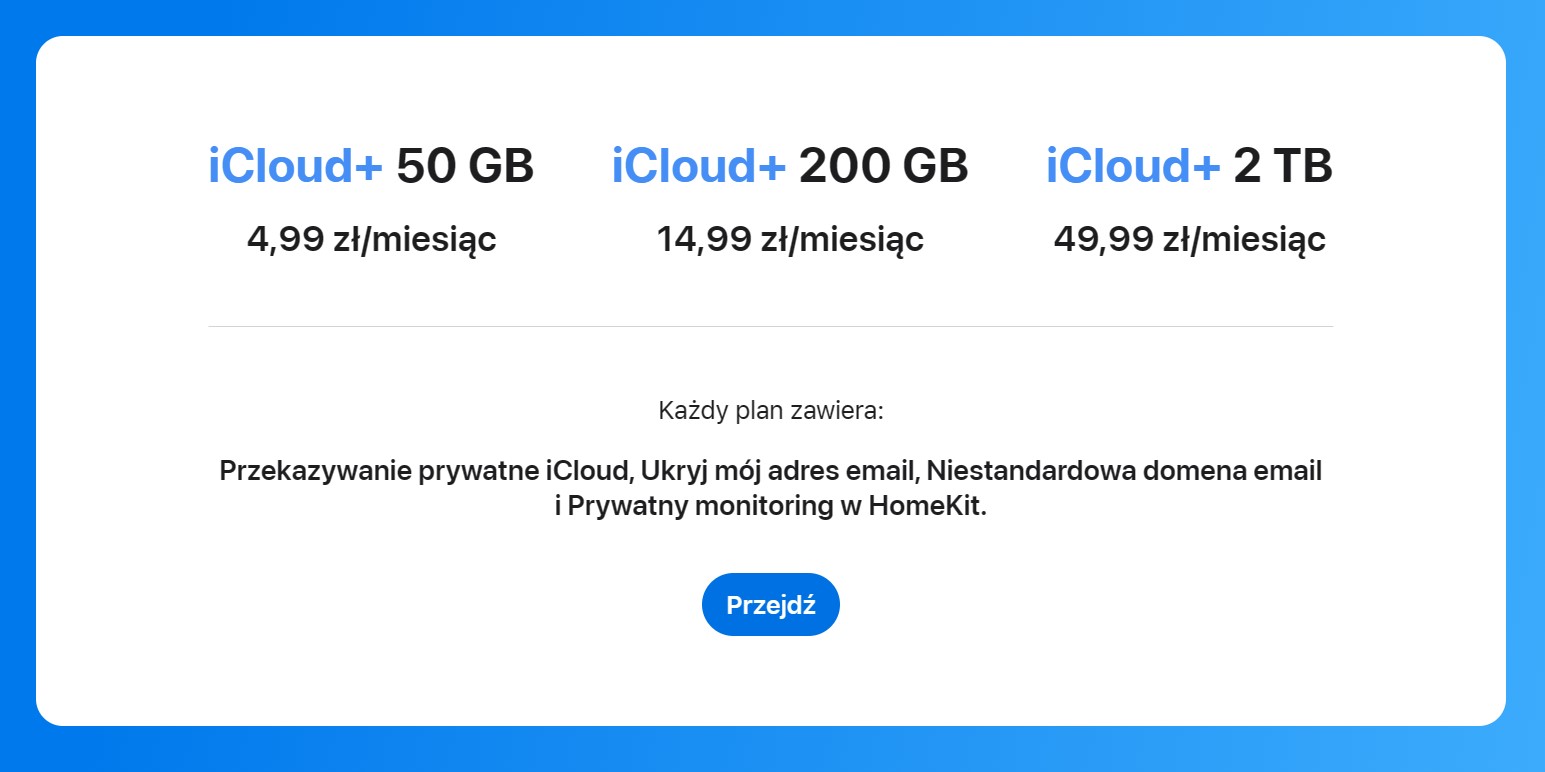Click the 14,99 zł/miesiąc price
This screenshot has height=772, width=1545.
pos(789,240)
